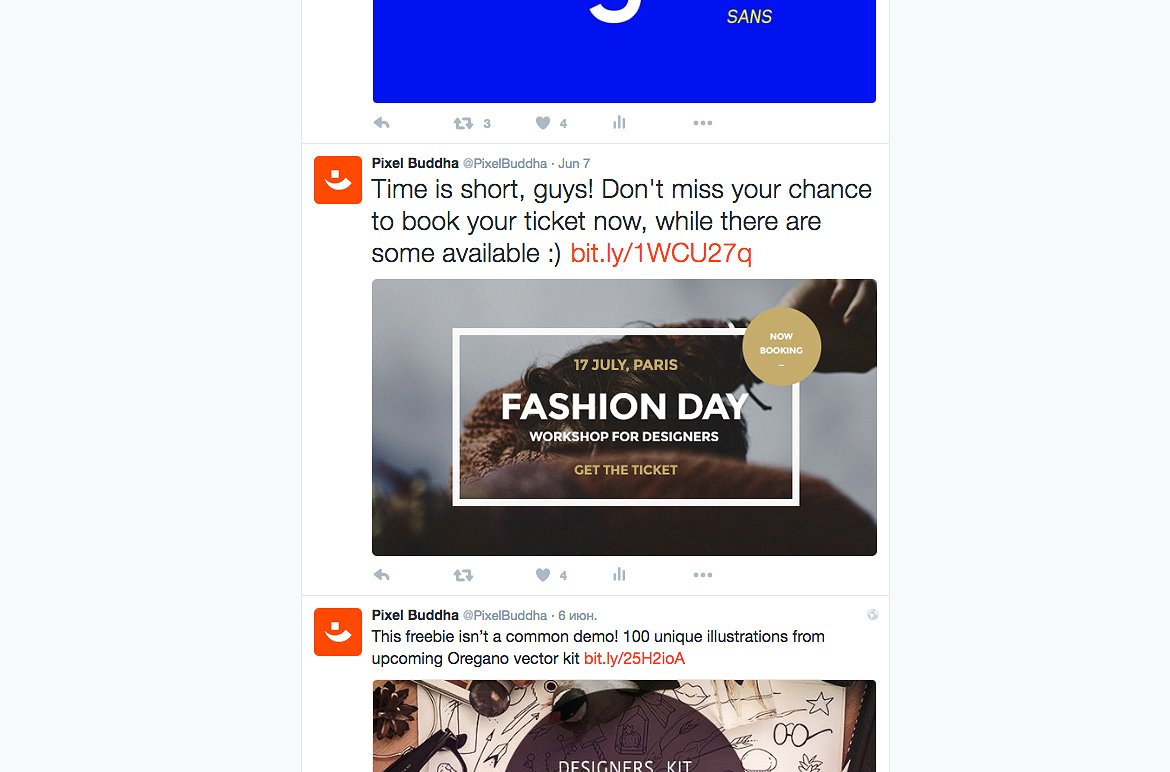Screen dimensions: 1170x772
Task: Open the Fashion Day workshop image
Action: (624, 417)
